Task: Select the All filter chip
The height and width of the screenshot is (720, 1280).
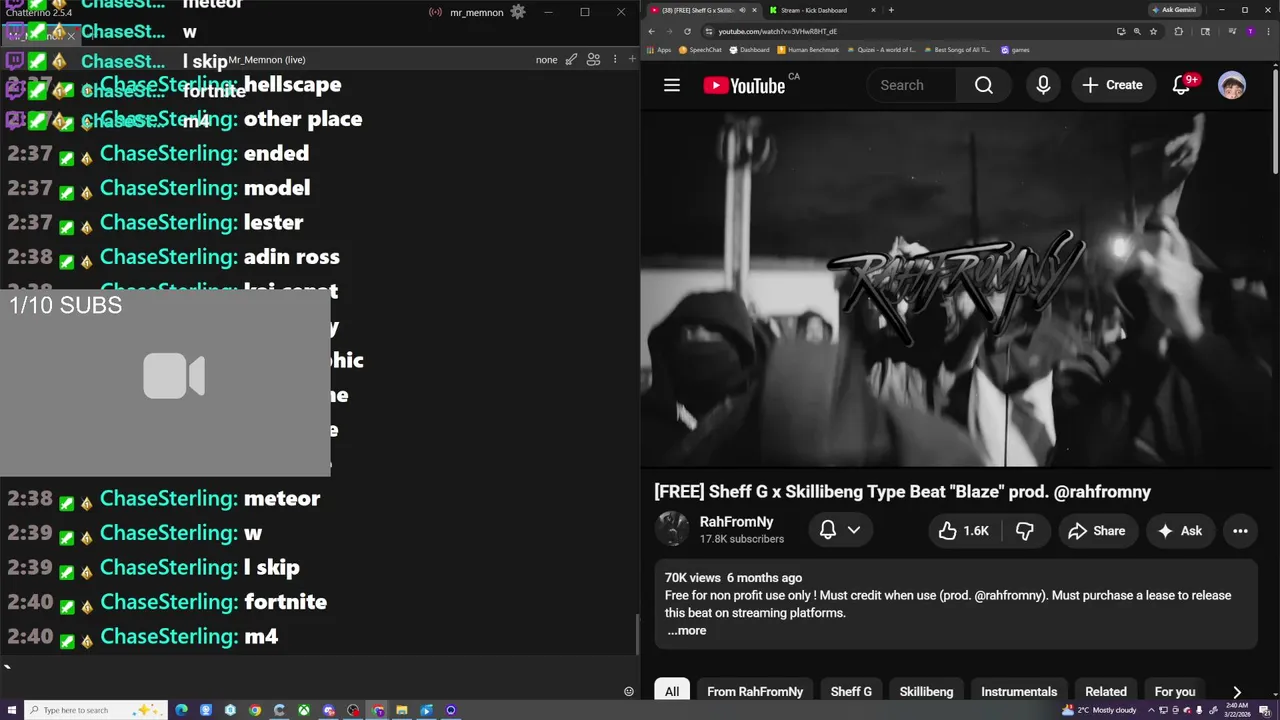Action: [672, 691]
